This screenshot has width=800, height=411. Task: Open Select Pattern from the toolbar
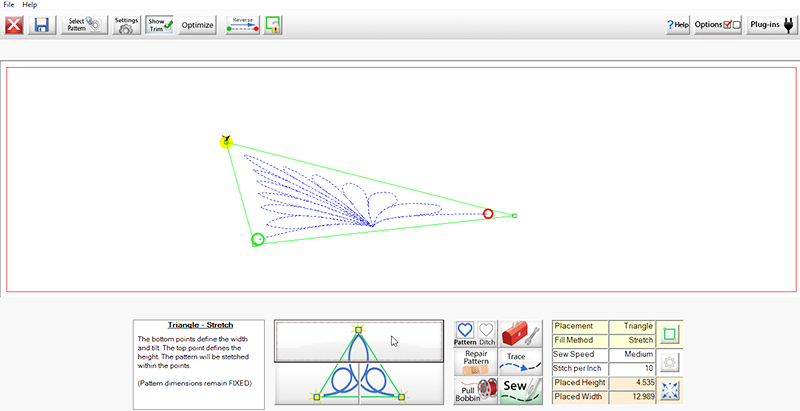click(84, 25)
